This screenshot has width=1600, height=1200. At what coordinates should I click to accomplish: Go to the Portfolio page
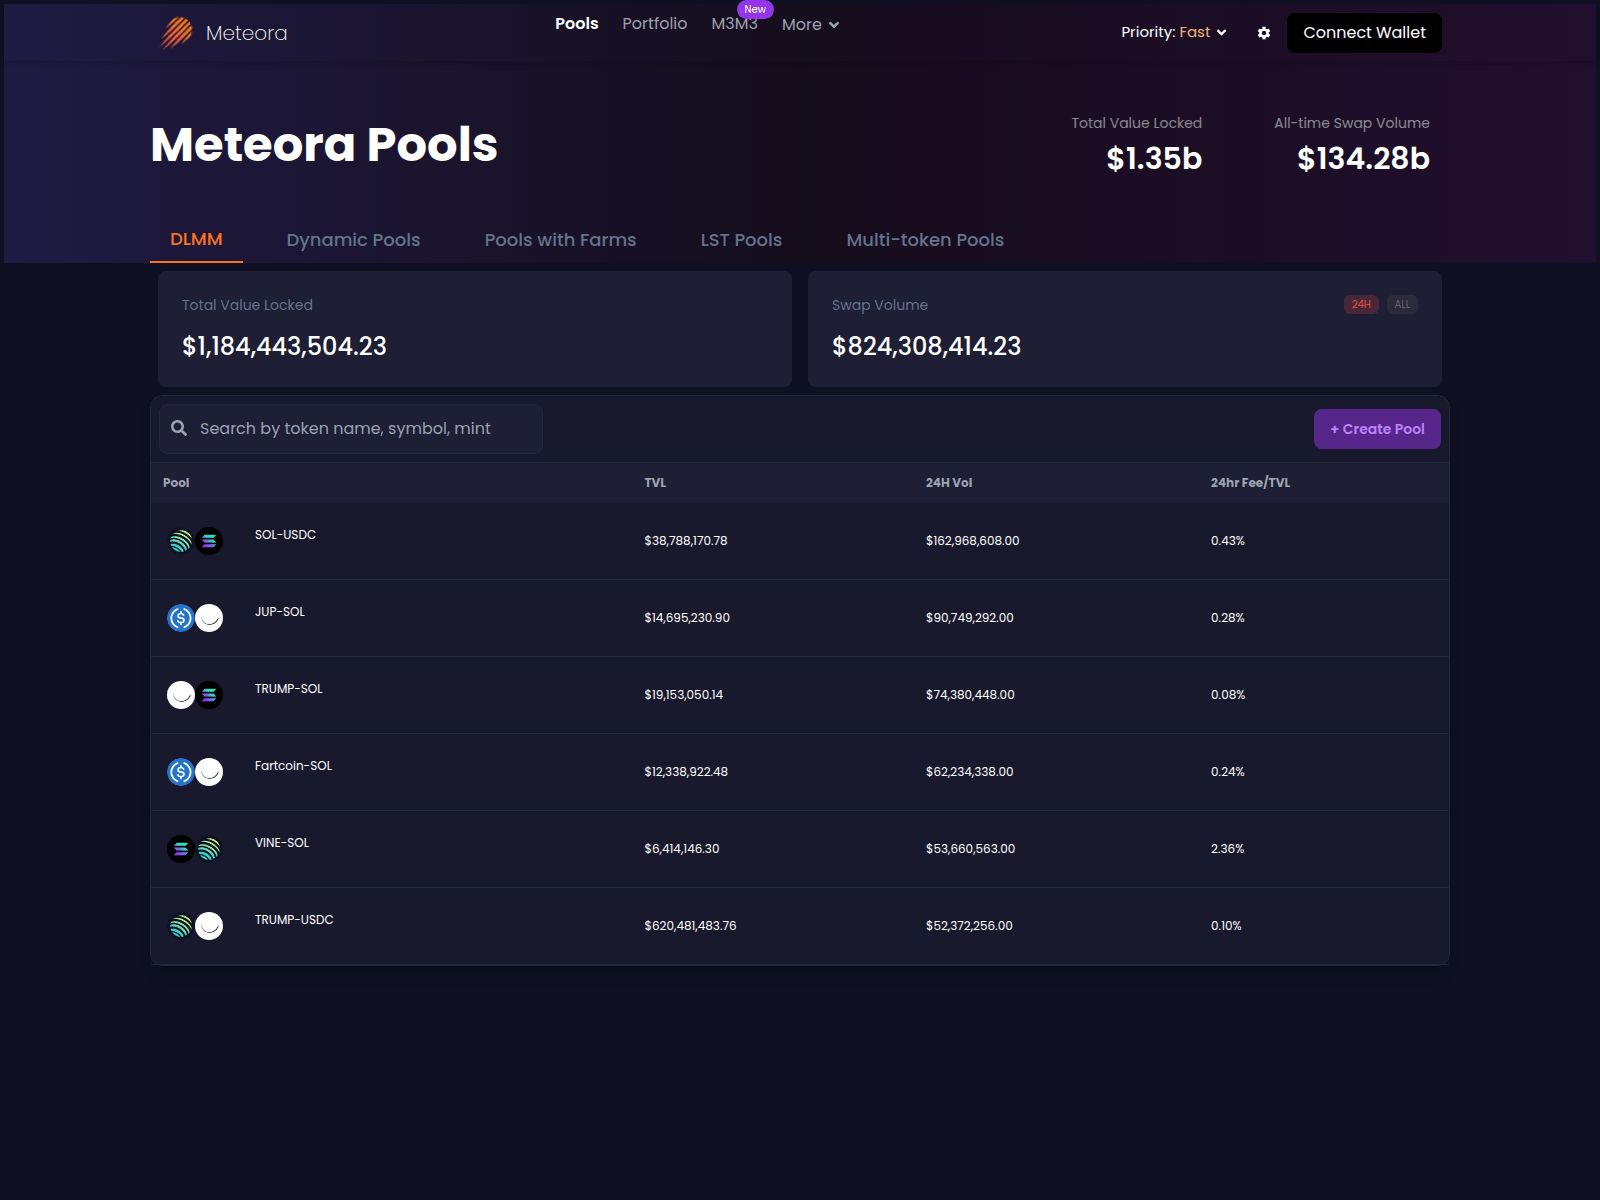(x=655, y=23)
